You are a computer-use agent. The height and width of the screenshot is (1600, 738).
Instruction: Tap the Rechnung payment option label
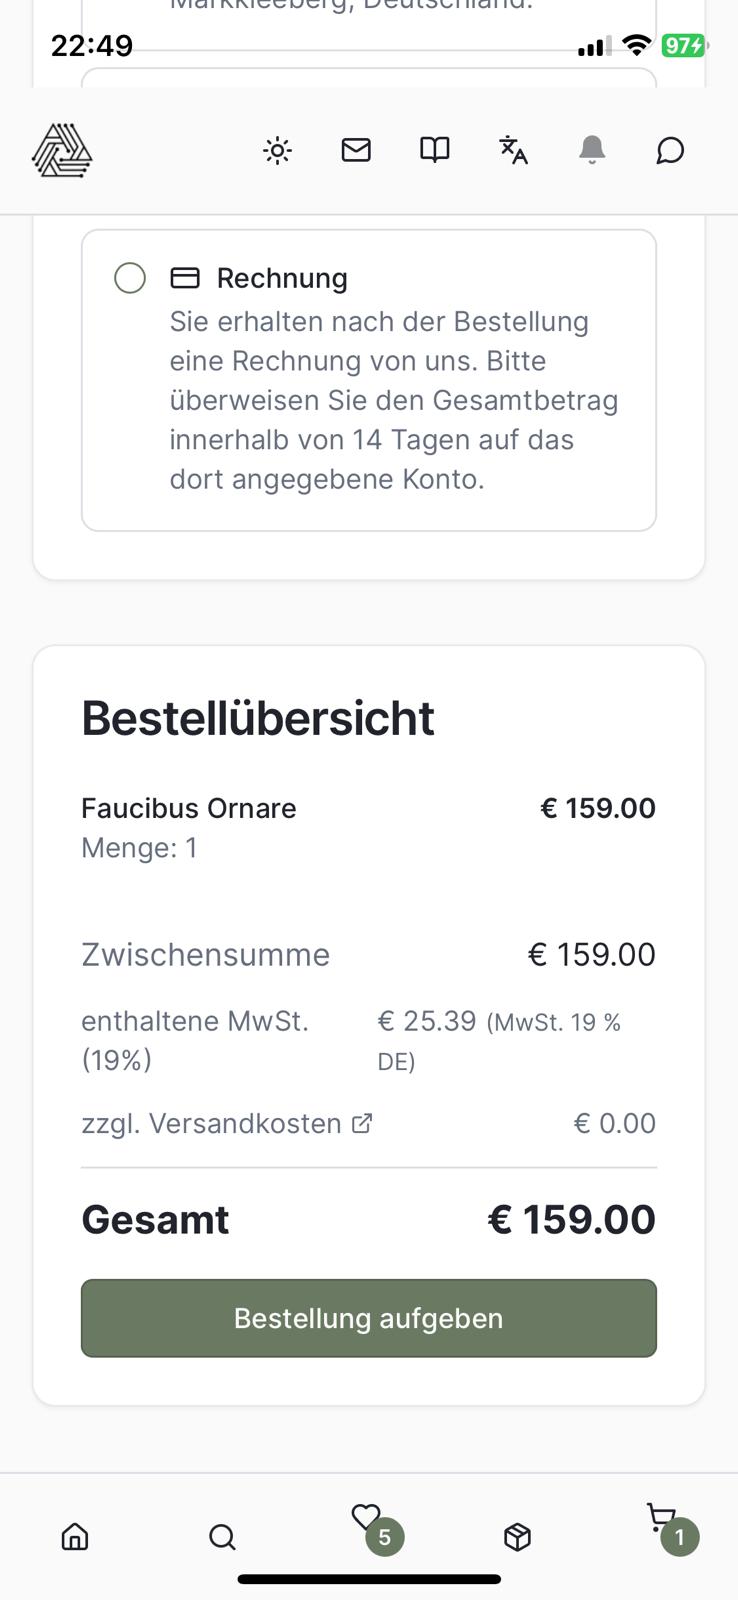pos(282,278)
